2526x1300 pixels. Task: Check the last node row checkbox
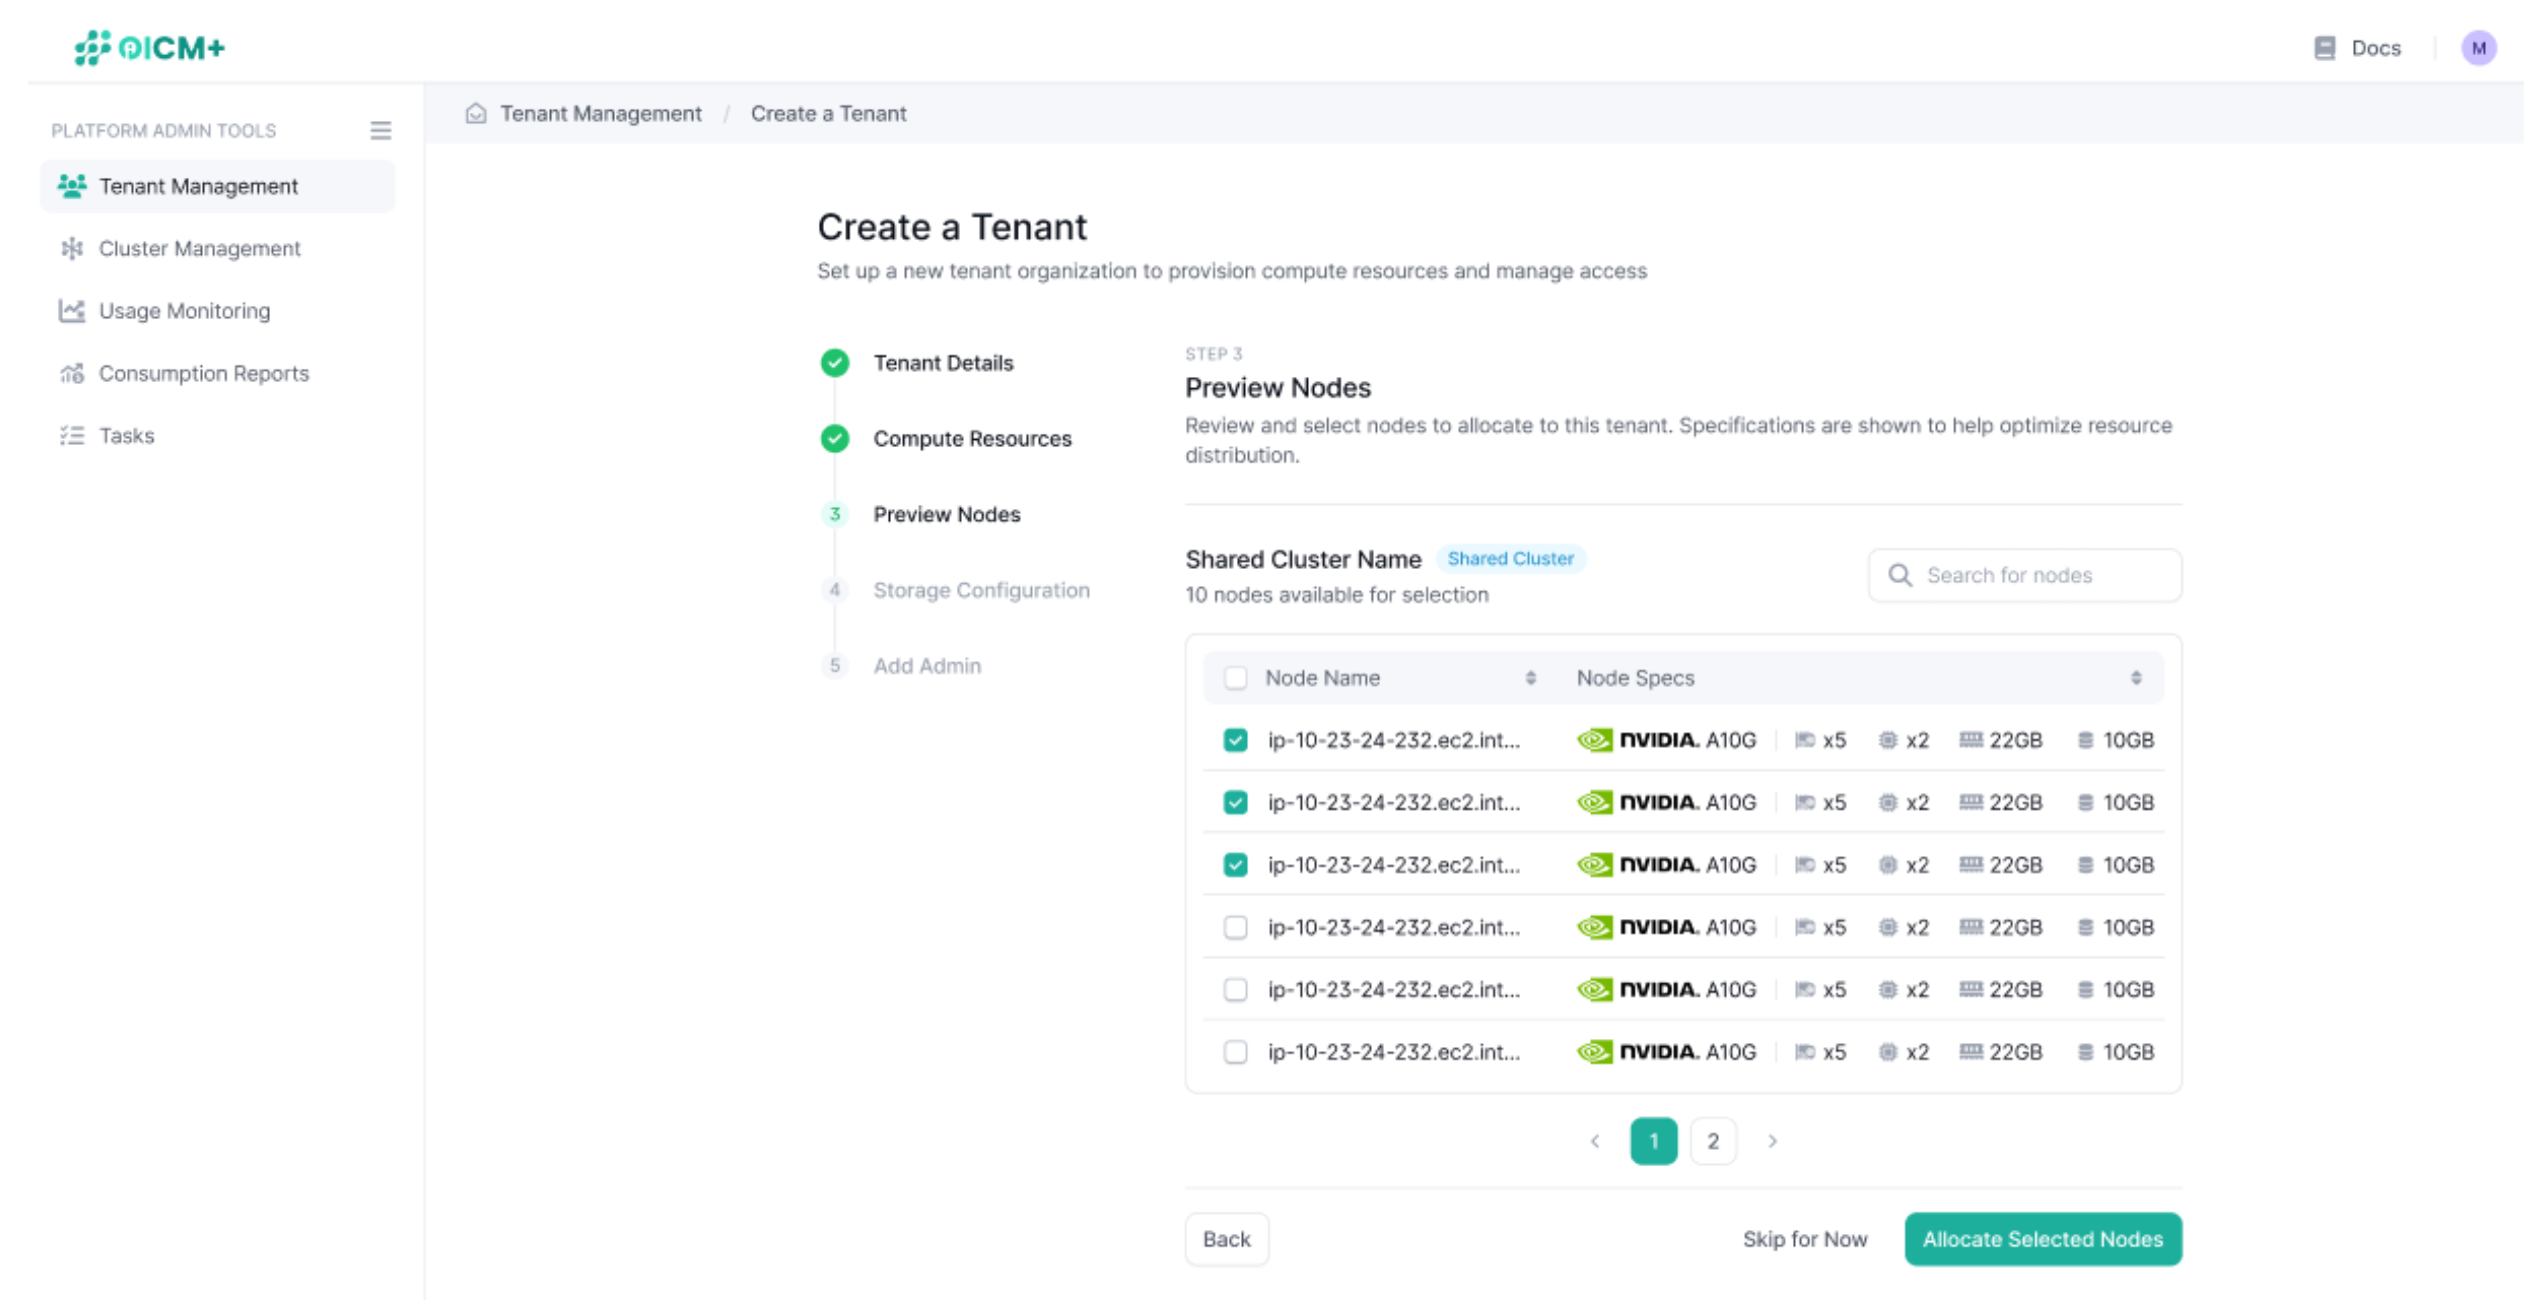1235,1052
